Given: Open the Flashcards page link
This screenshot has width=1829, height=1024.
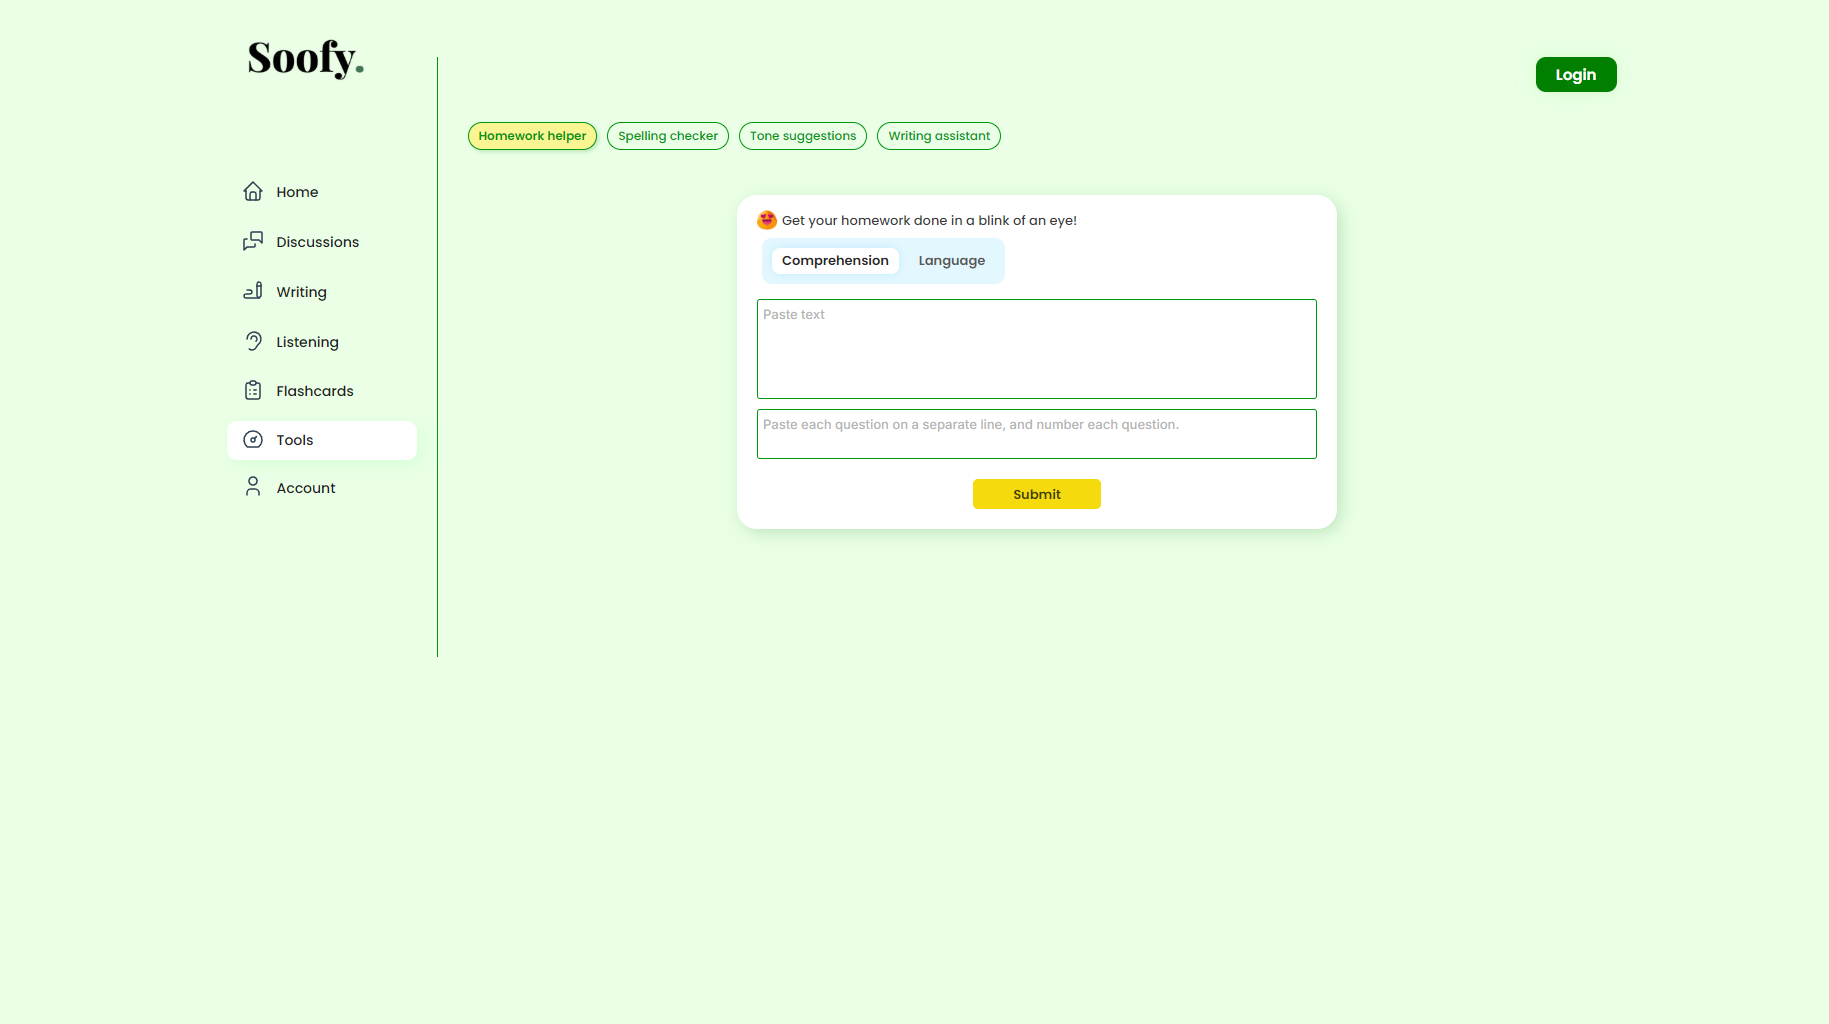Looking at the screenshot, I should [314, 391].
